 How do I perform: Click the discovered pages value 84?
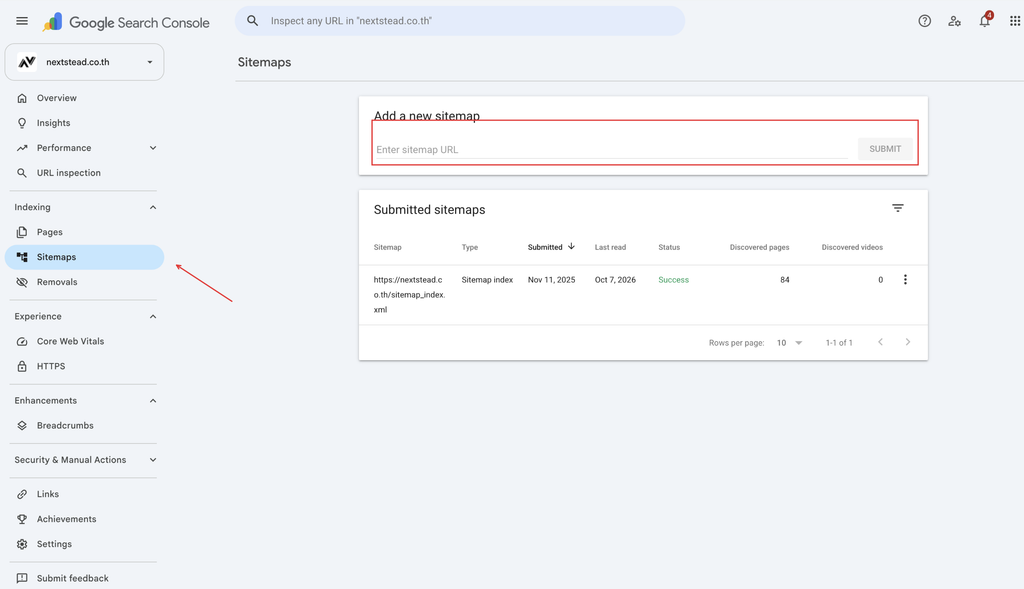pyautogui.click(x=784, y=279)
